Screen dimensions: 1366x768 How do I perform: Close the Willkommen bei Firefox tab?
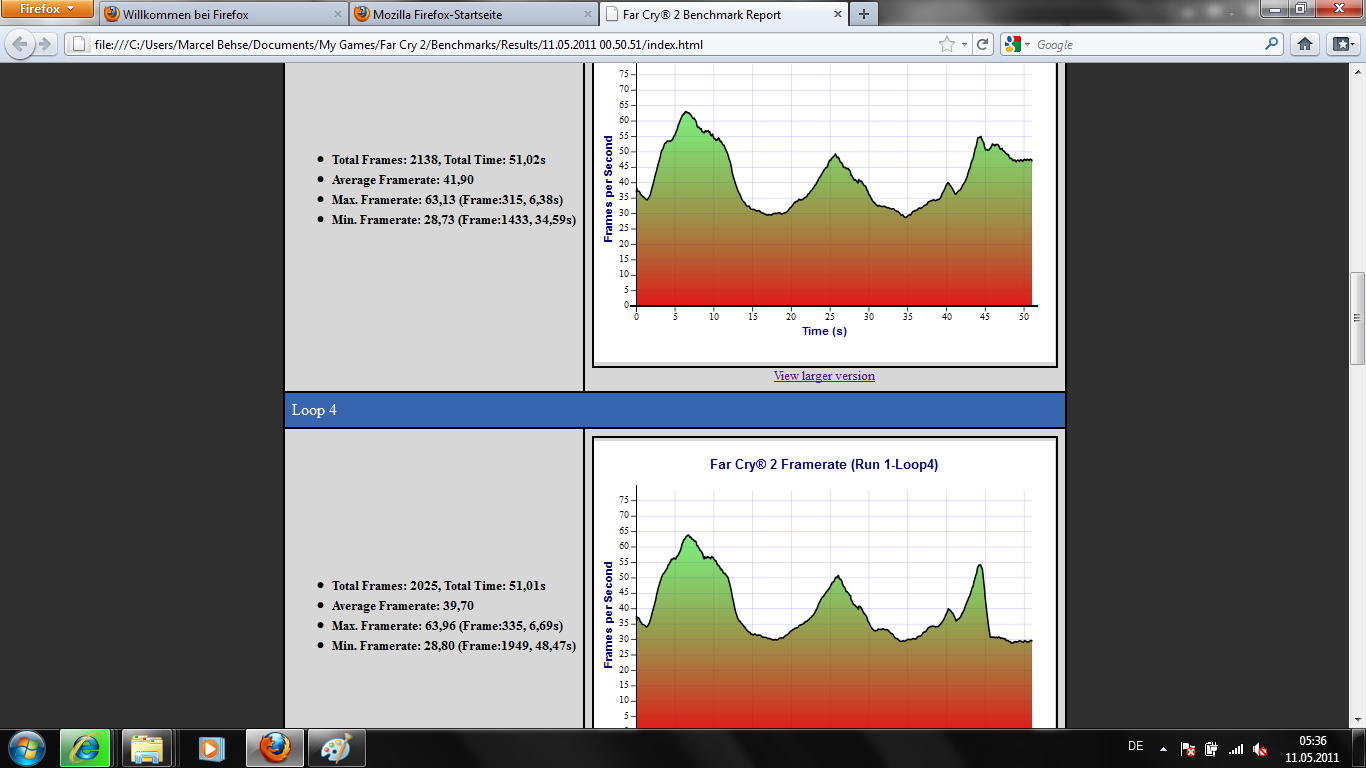pos(337,15)
